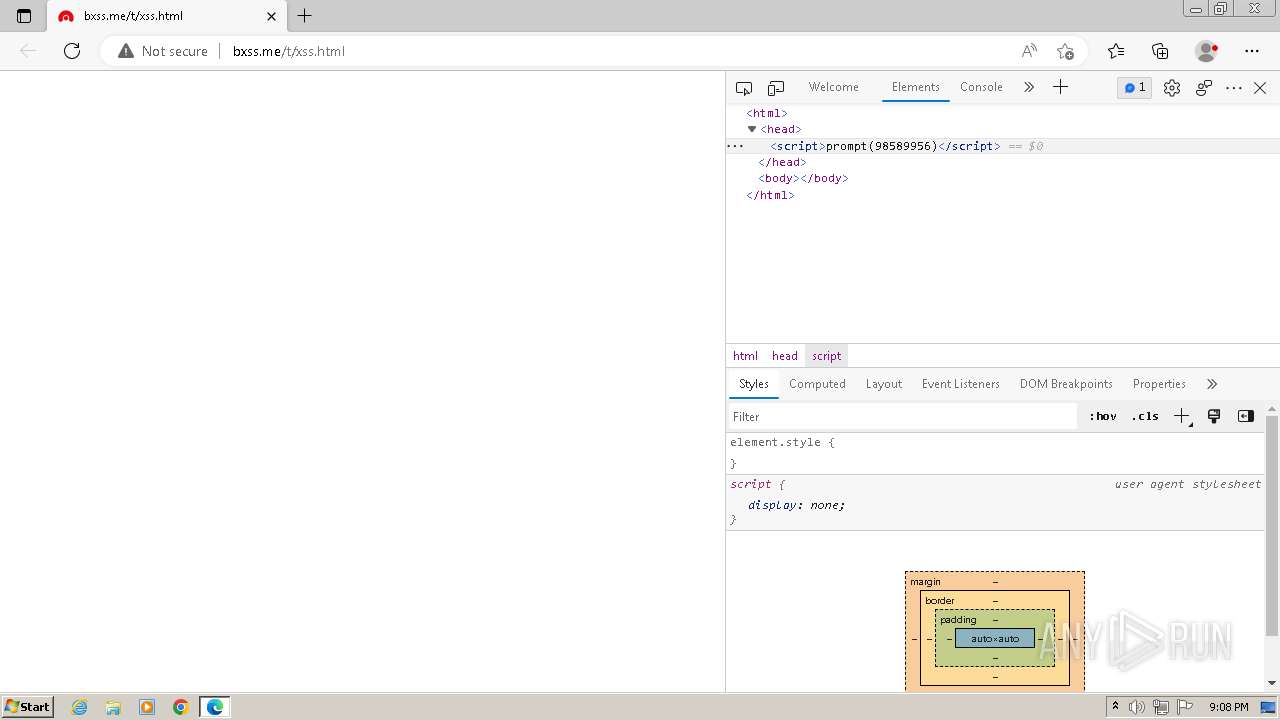The height and width of the screenshot is (720, 1280).
Task: Focus the styles Filter input
Action: (x=903, y=416)
